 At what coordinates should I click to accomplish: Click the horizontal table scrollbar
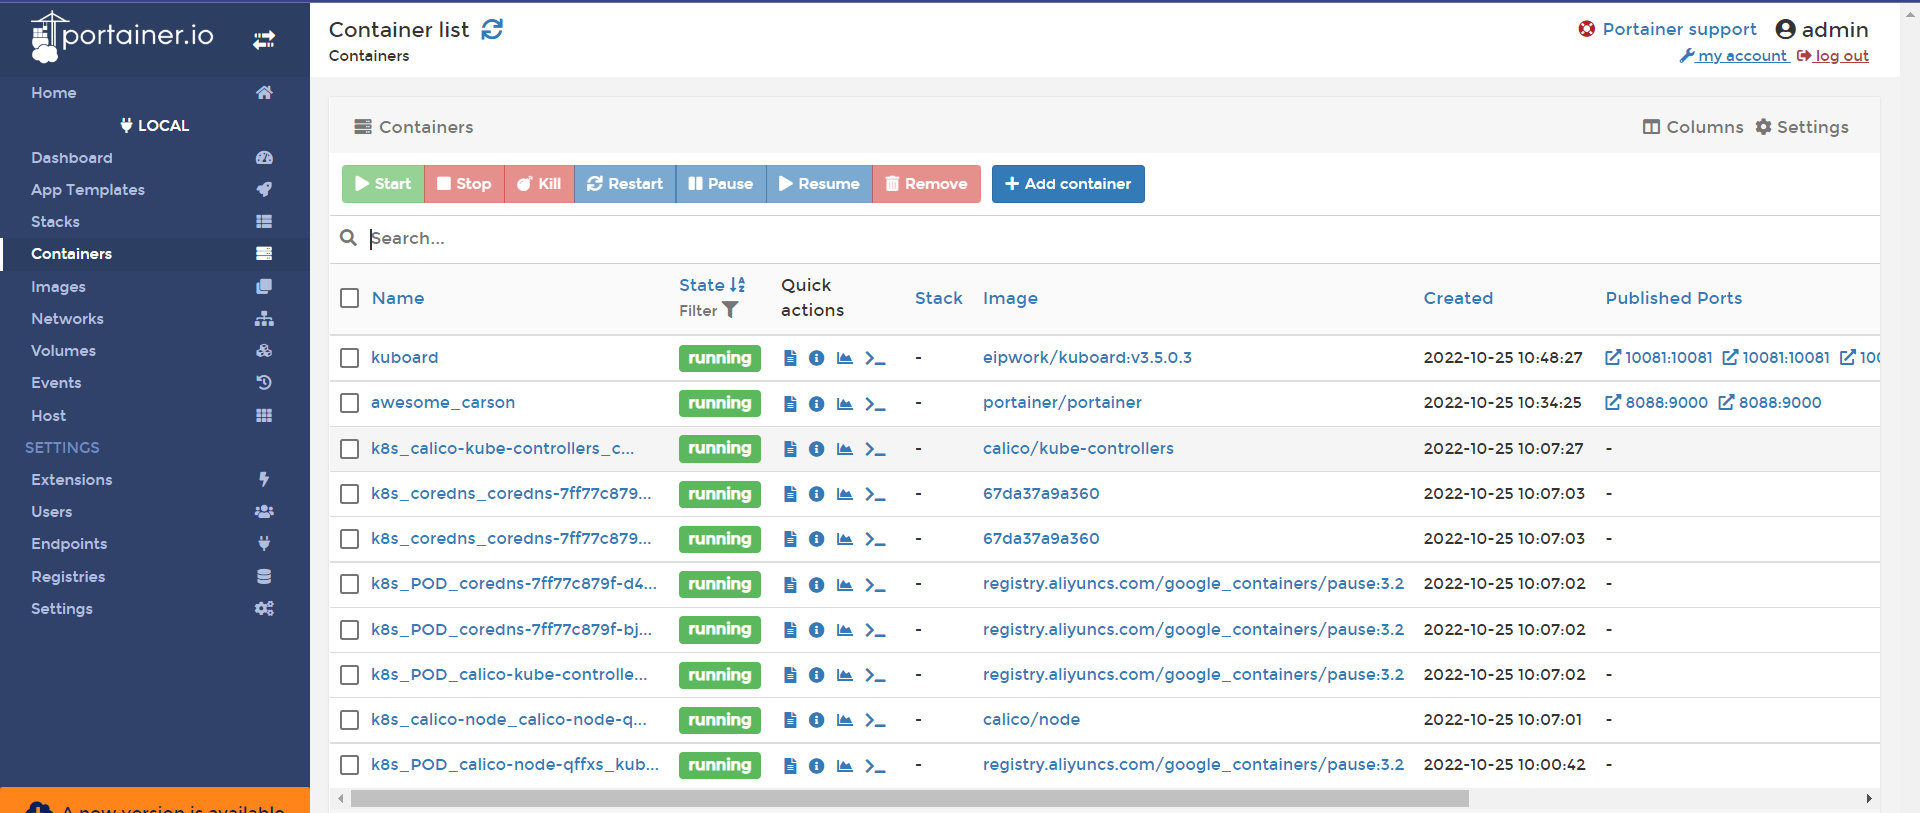point(909,799)
